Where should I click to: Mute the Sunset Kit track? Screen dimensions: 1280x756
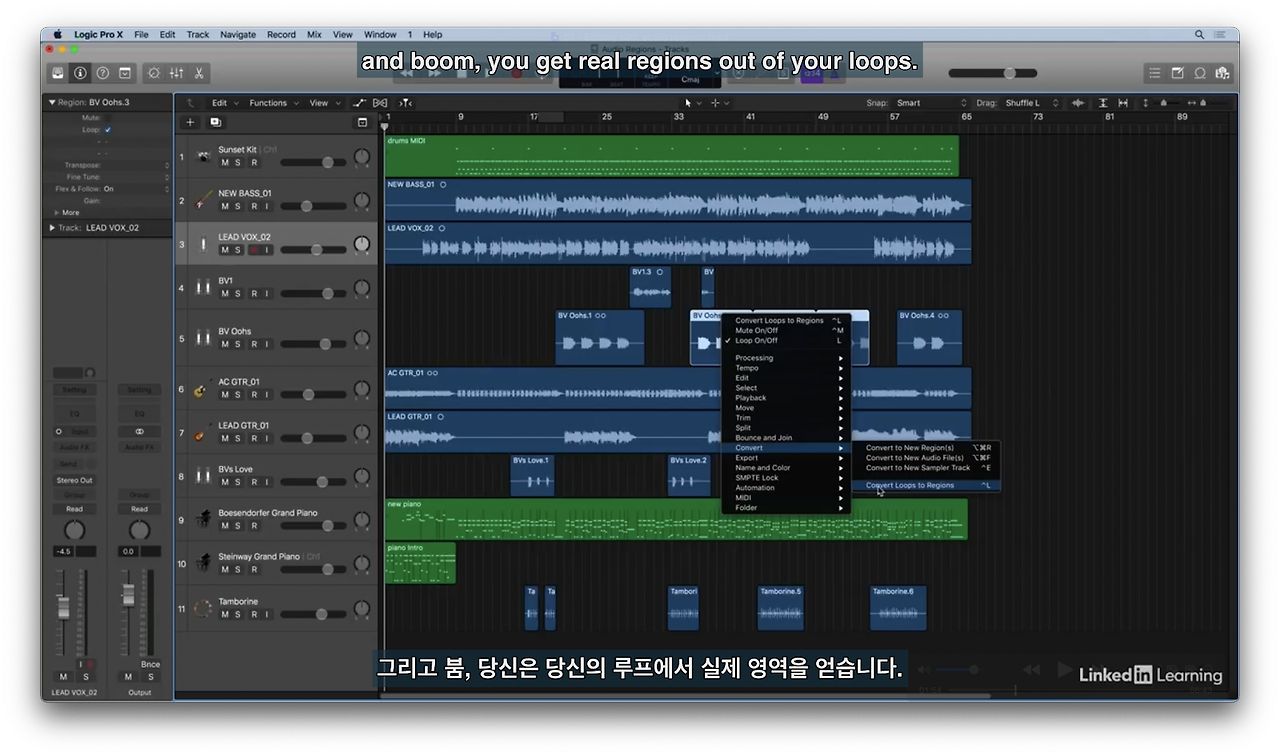(225, 162)
